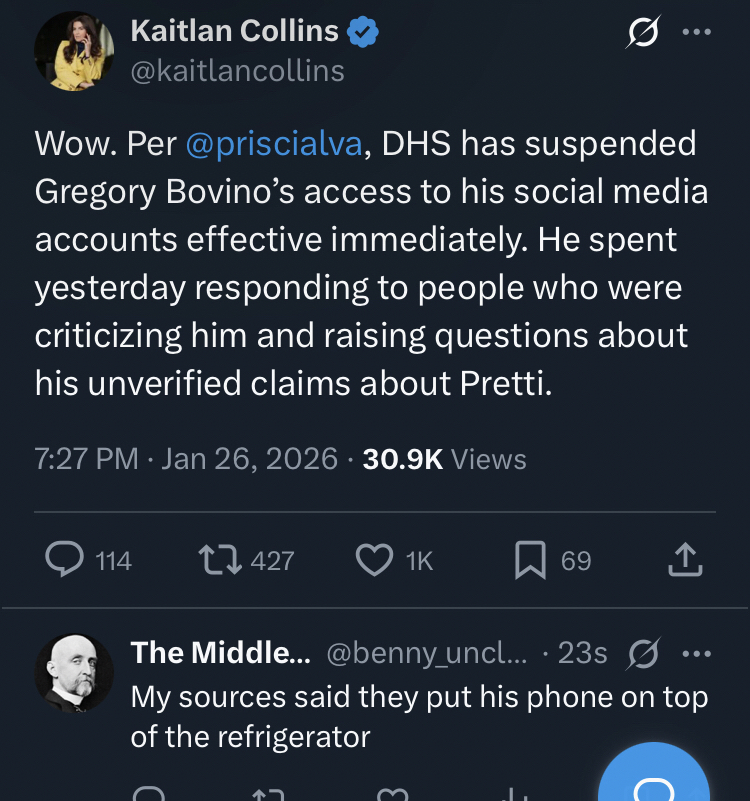
Task: Open The Middle reply author's avatar
Action: [73, 671]
